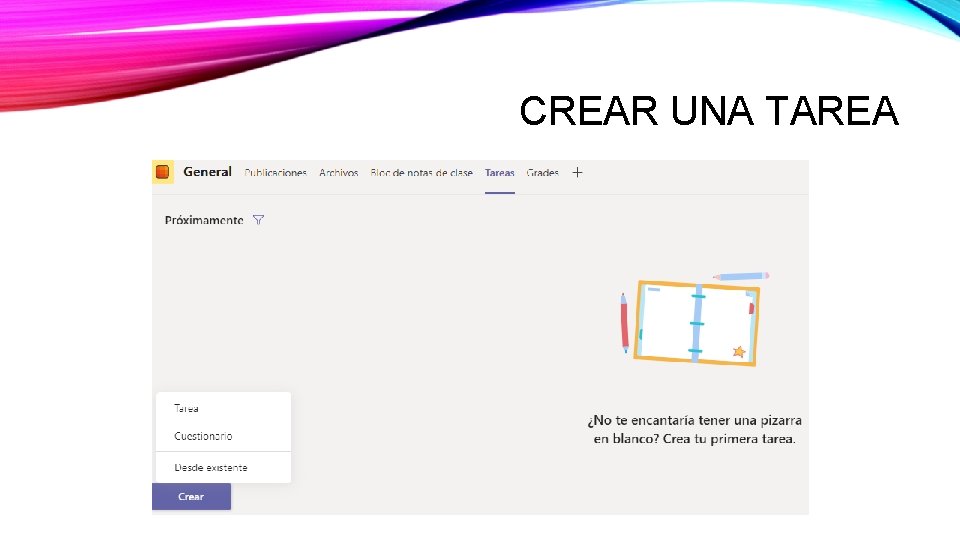This screenshot has height=540, width=960.
Task: Select Desde existente menu option
Action: (223, 467)
